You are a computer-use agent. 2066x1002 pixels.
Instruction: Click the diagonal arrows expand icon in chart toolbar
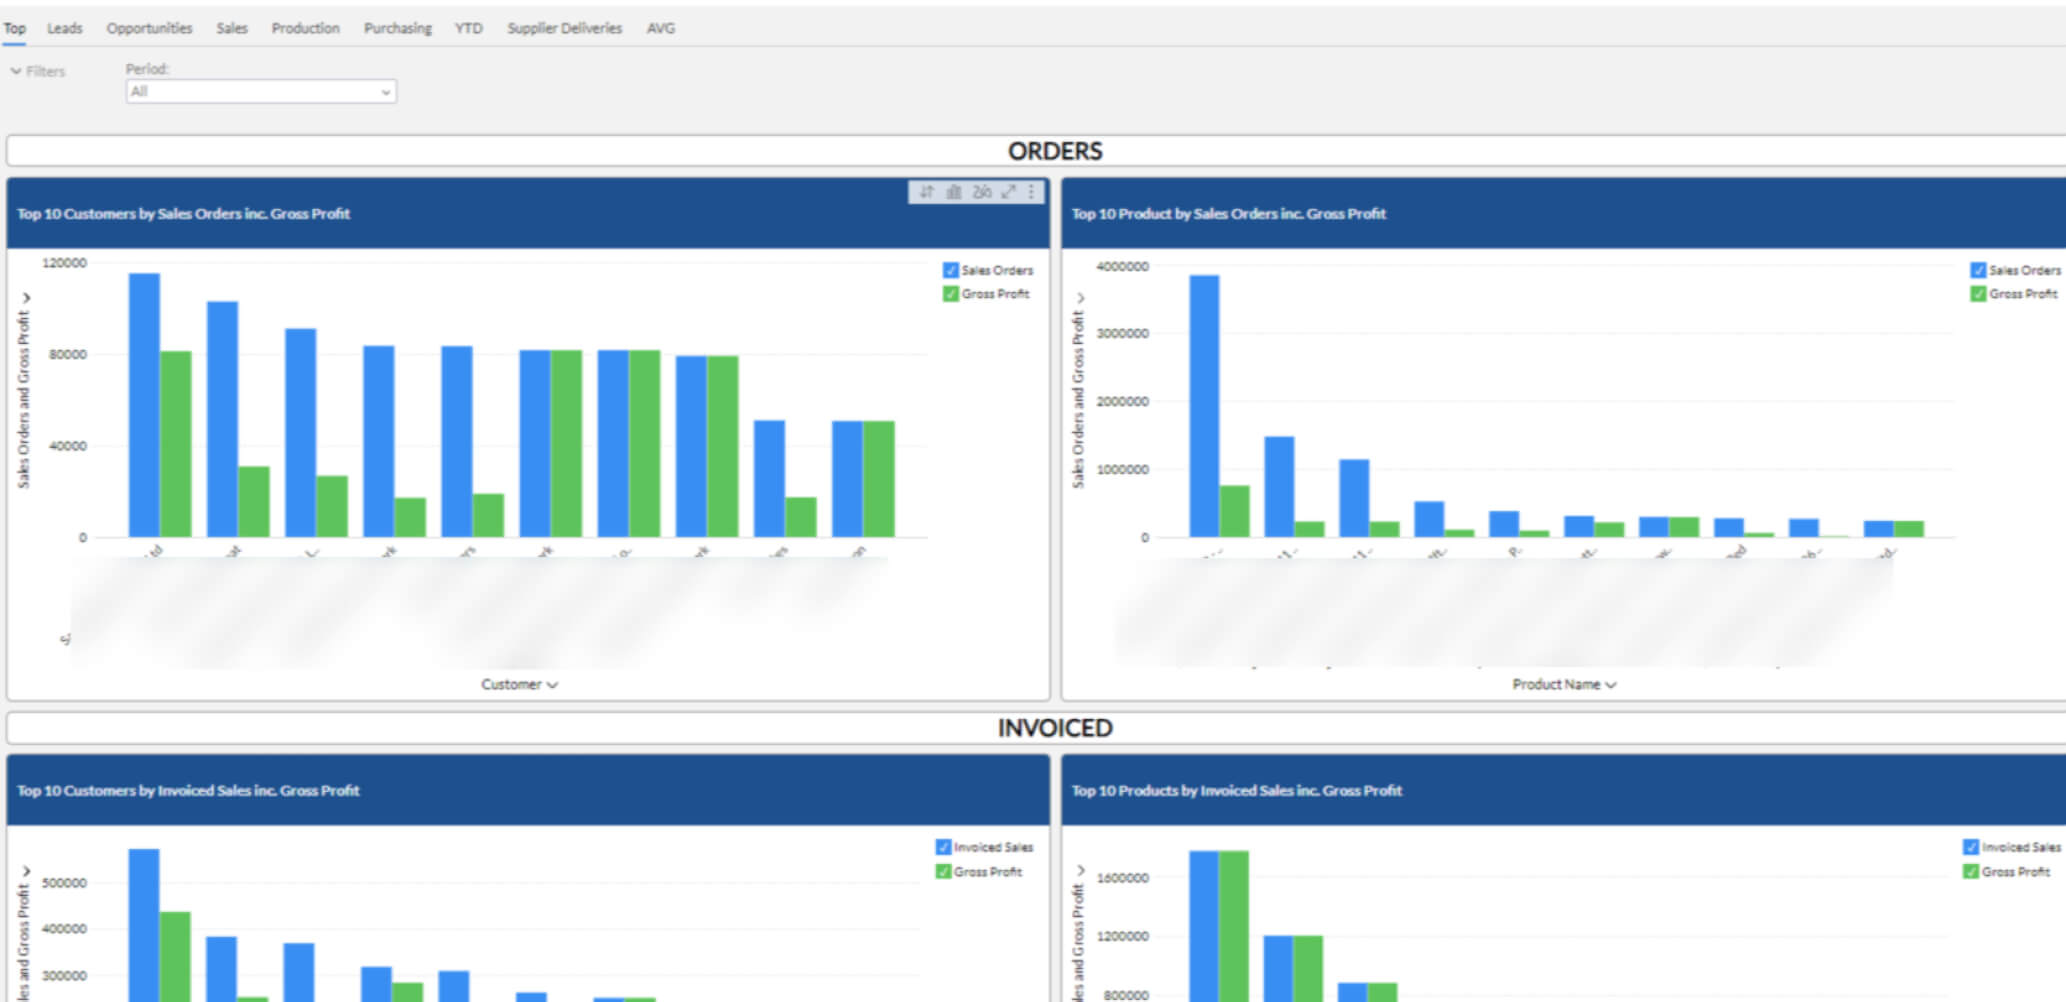point(1008,192)
